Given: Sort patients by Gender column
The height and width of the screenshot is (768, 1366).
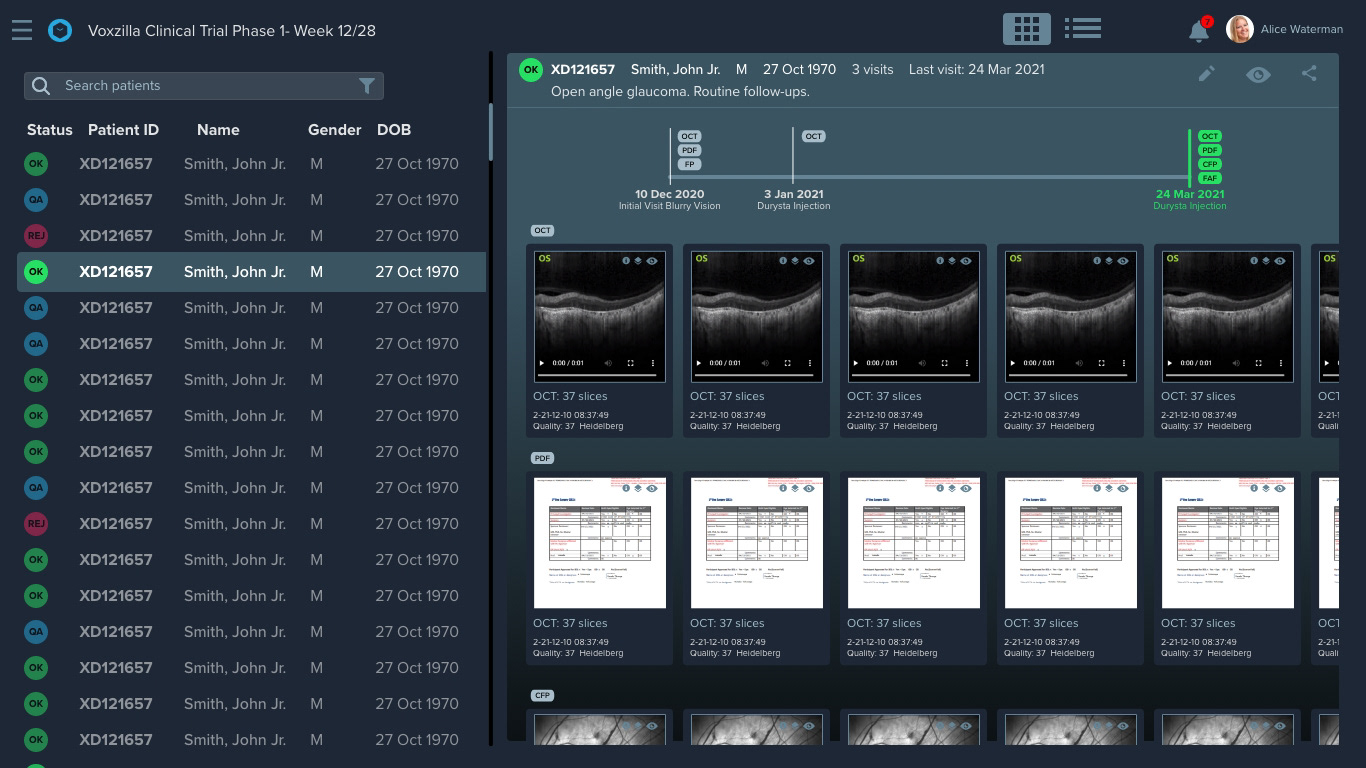Looking at the screenshot, I should (334, 130).
